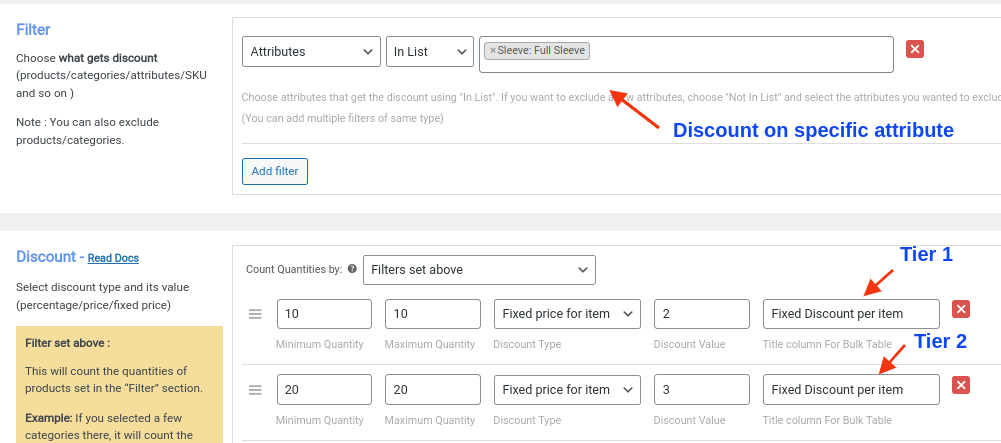Open Discount Type dropdown for tier 10
The height and width of the screenshot is (443, 1001).
(568, 314)
